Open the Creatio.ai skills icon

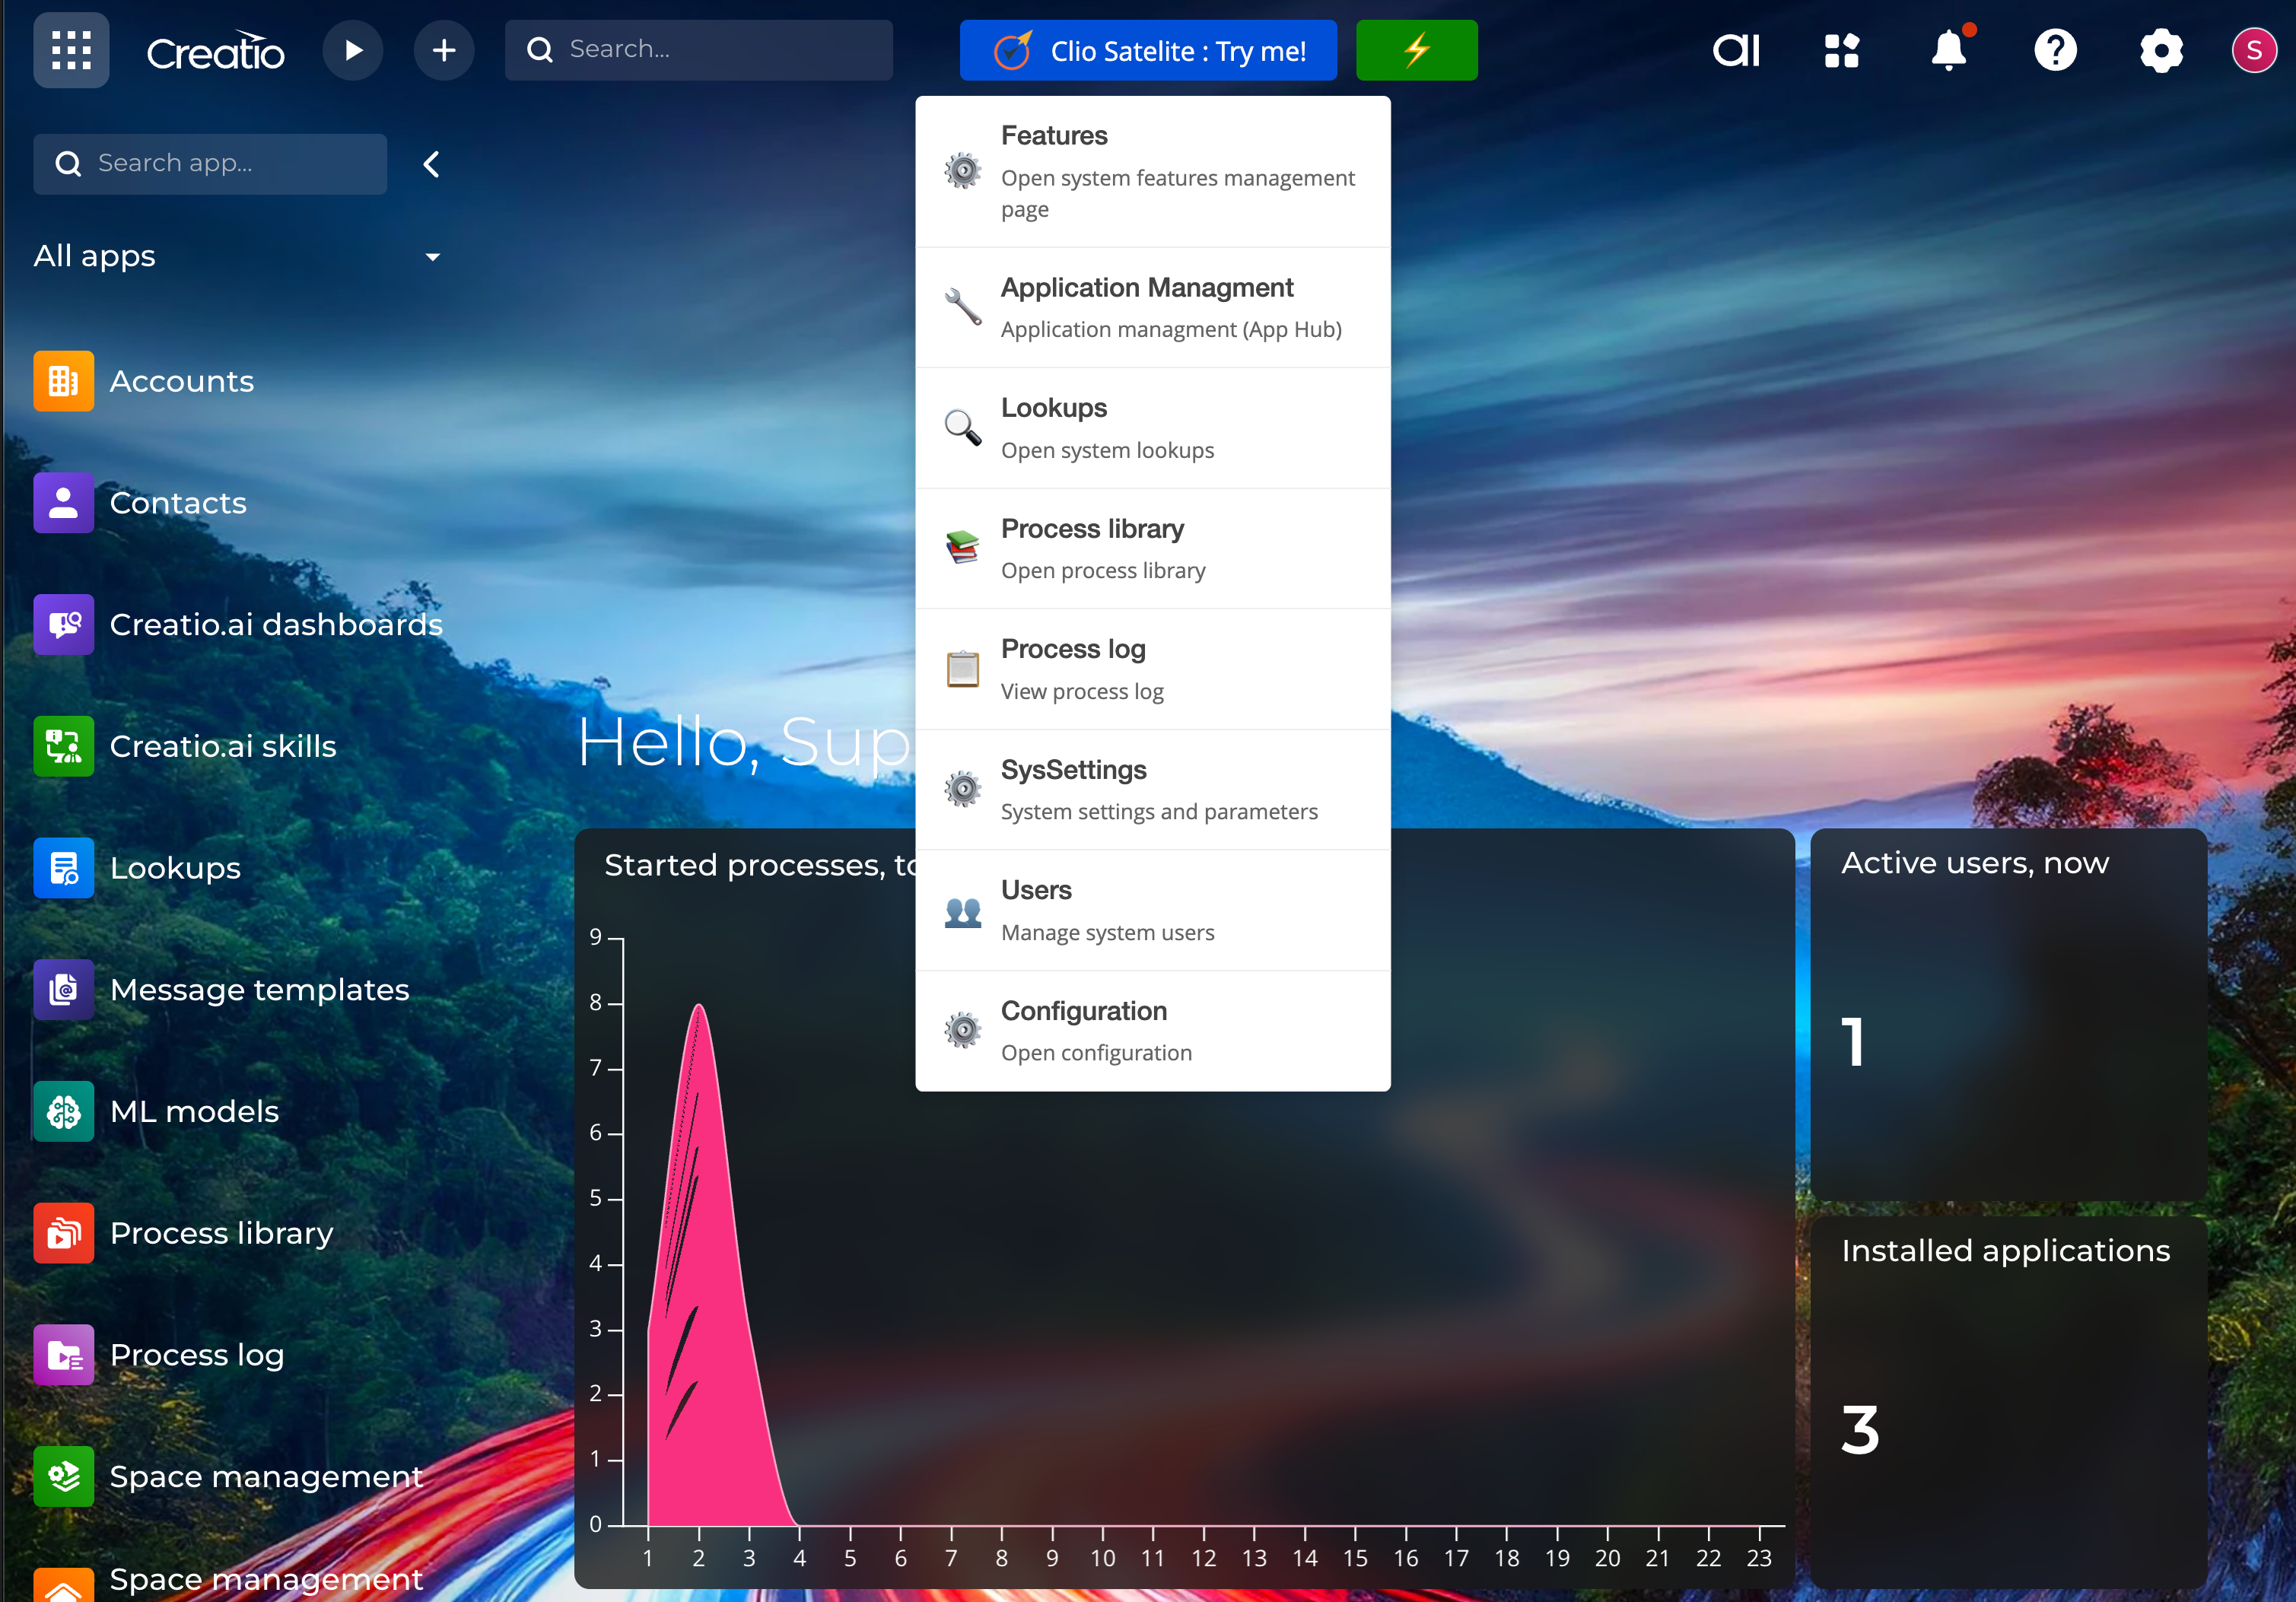(x=64, y=746)
